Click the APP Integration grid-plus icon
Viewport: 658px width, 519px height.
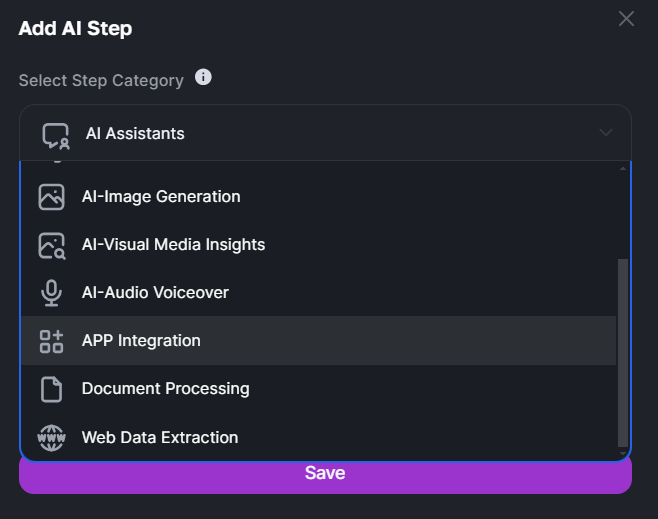52,341
